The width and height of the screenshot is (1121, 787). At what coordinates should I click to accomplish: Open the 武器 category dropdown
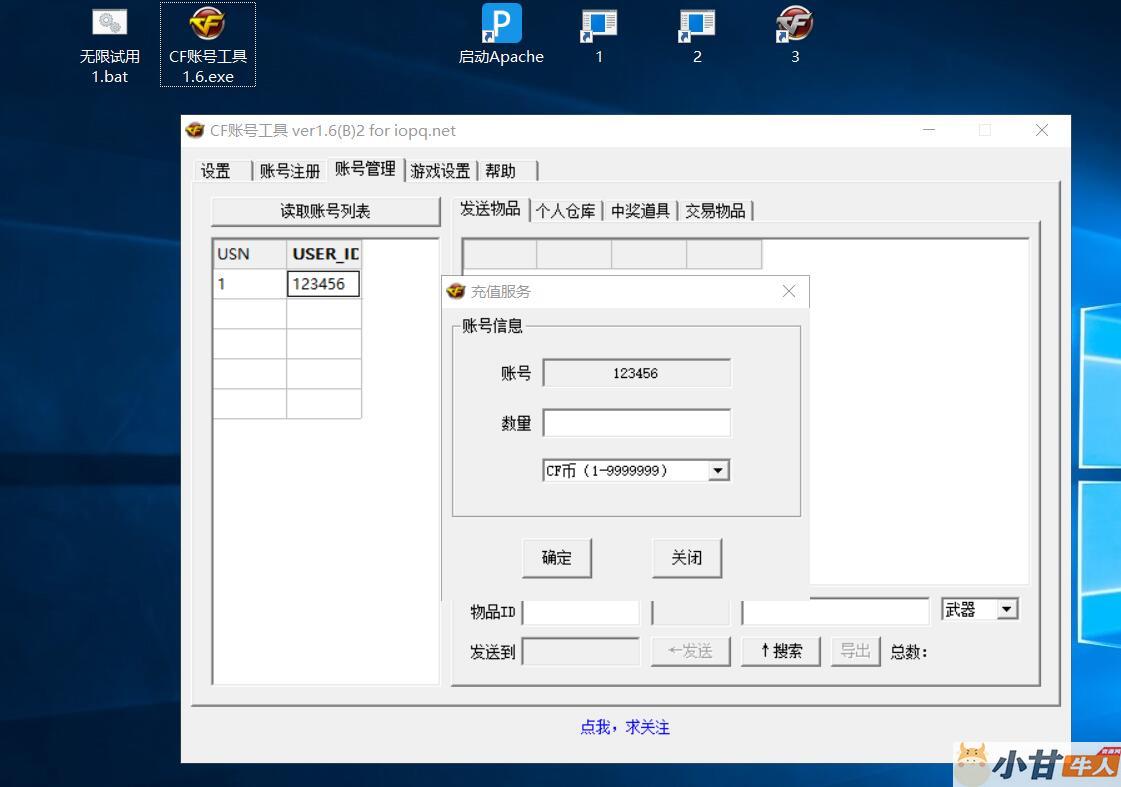(1006, 609)
